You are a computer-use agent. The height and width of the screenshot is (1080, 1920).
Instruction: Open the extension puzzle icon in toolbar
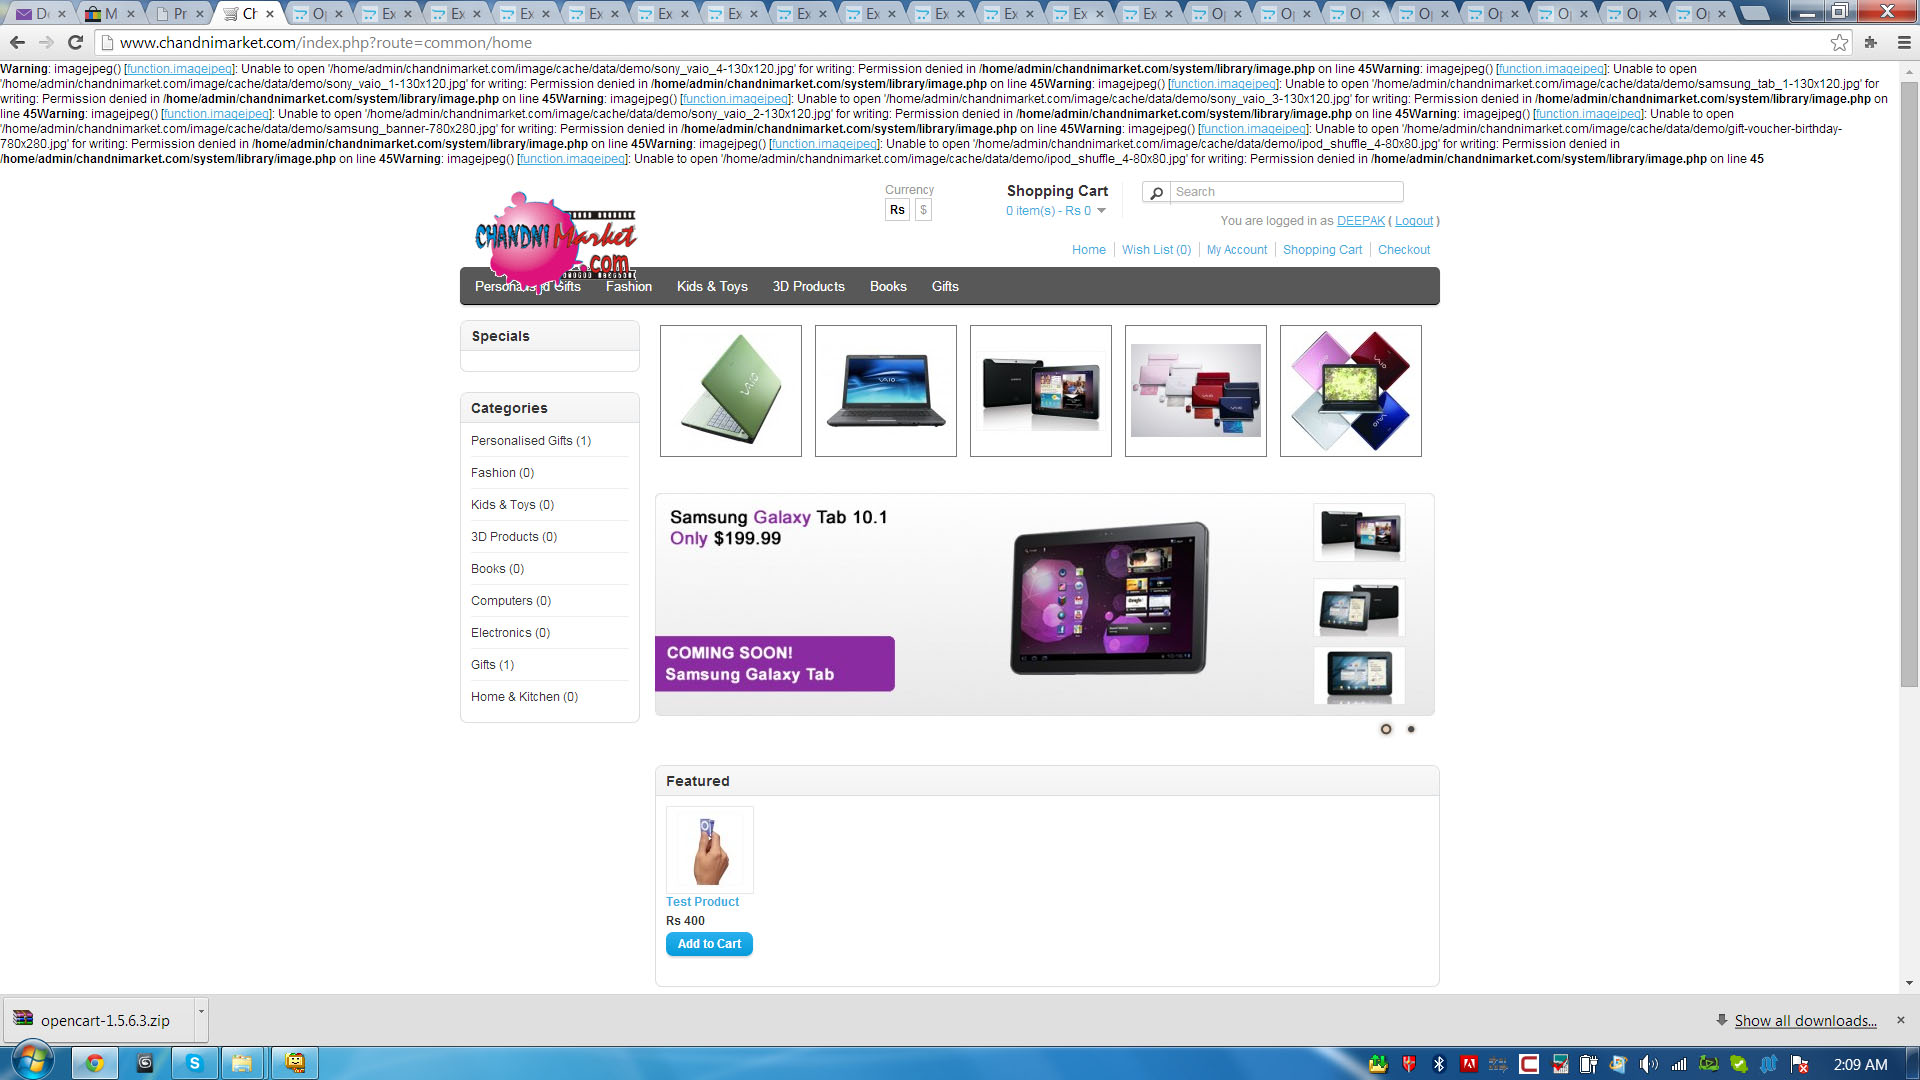[x=1871, y=43]
